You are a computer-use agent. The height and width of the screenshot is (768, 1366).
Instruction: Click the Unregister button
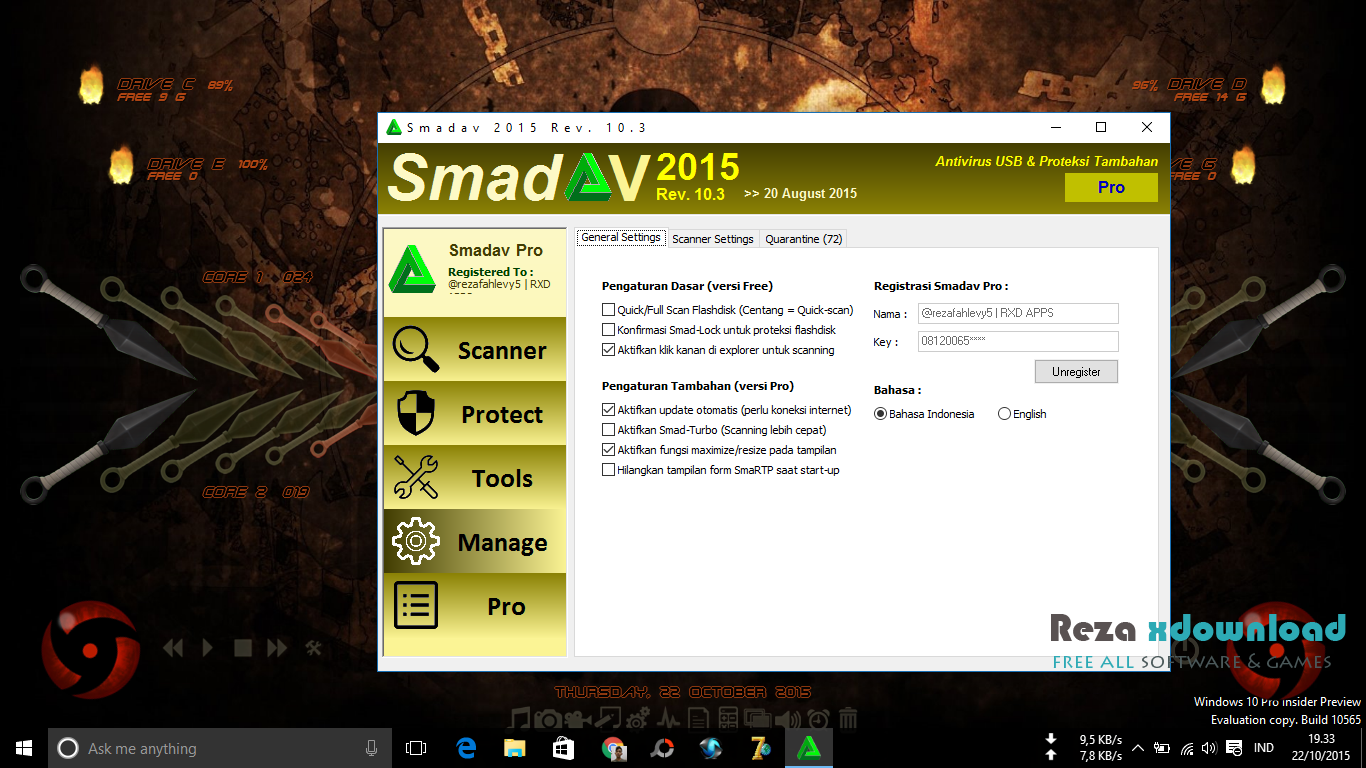pos(1076,372)
